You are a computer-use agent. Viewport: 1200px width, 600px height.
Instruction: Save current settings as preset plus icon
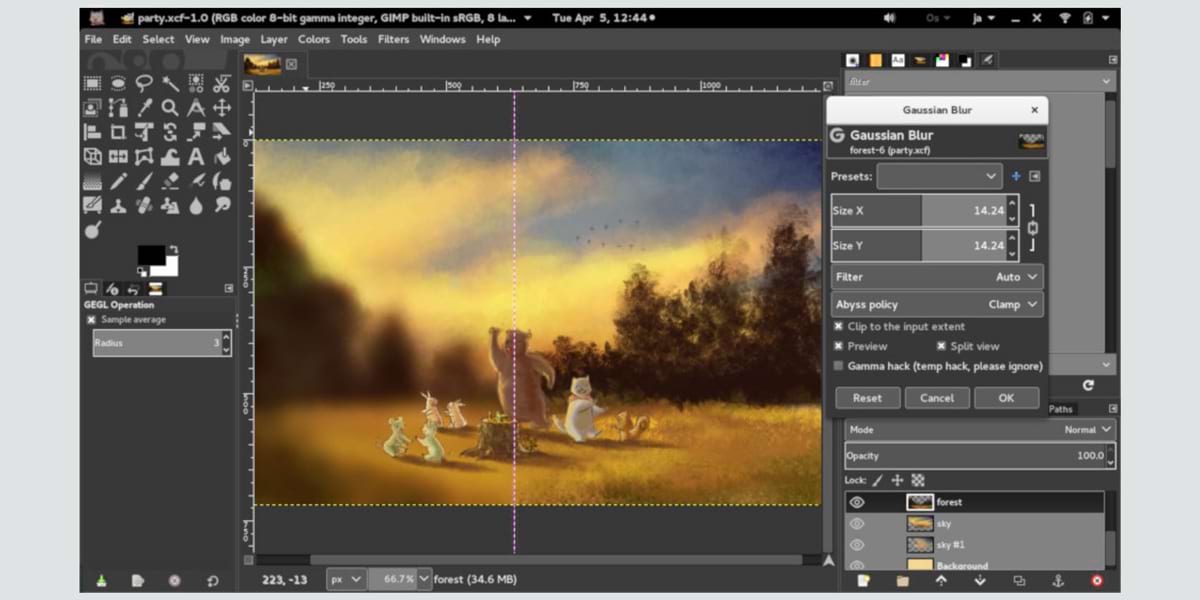pos(1016,176)
